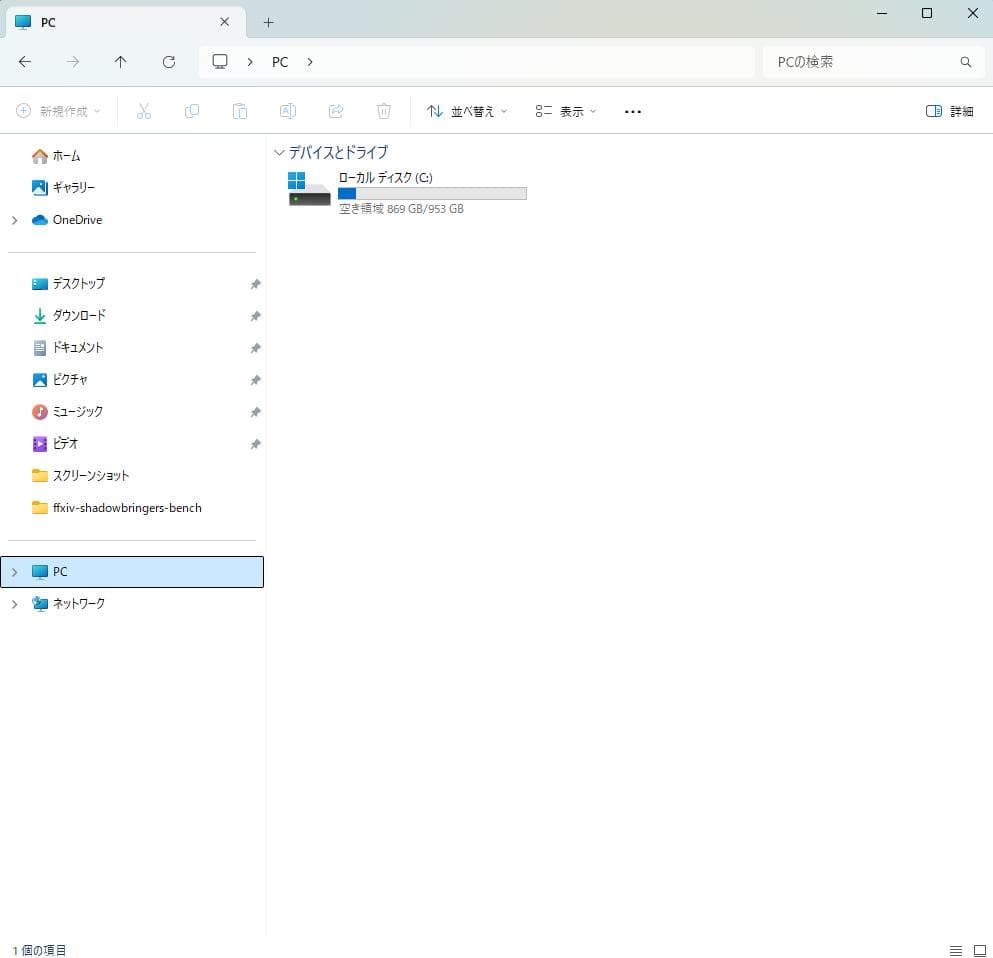Viewport: 993px width, 958px height.
Task: Click the search magnifier icon
Action: pyautogui.click(x=965, y=62)
